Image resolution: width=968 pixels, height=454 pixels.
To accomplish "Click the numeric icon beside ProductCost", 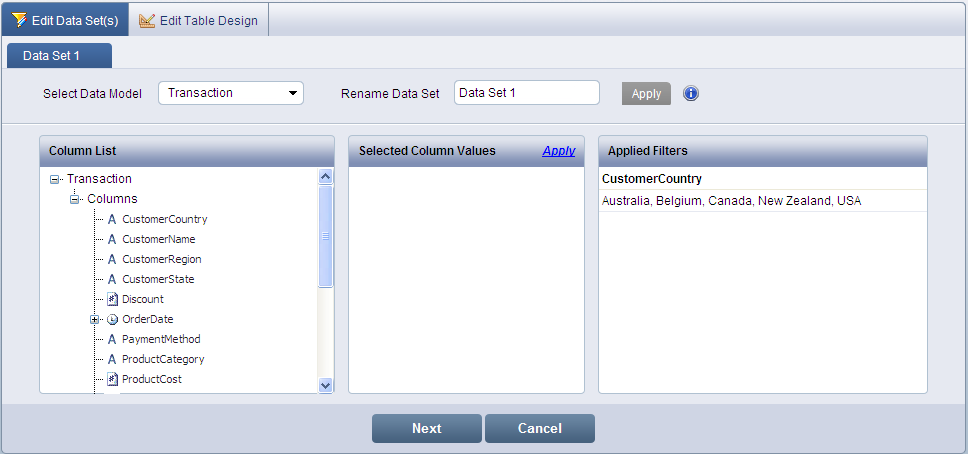I will [x=112, y=379].
